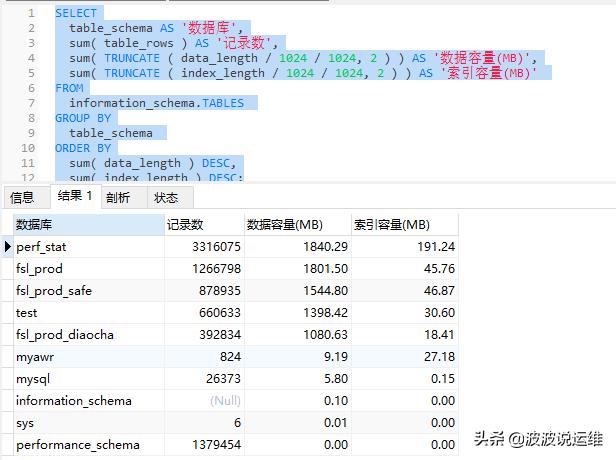
Task: Click the 392834 record count cell
Action: tap(204, 335)
